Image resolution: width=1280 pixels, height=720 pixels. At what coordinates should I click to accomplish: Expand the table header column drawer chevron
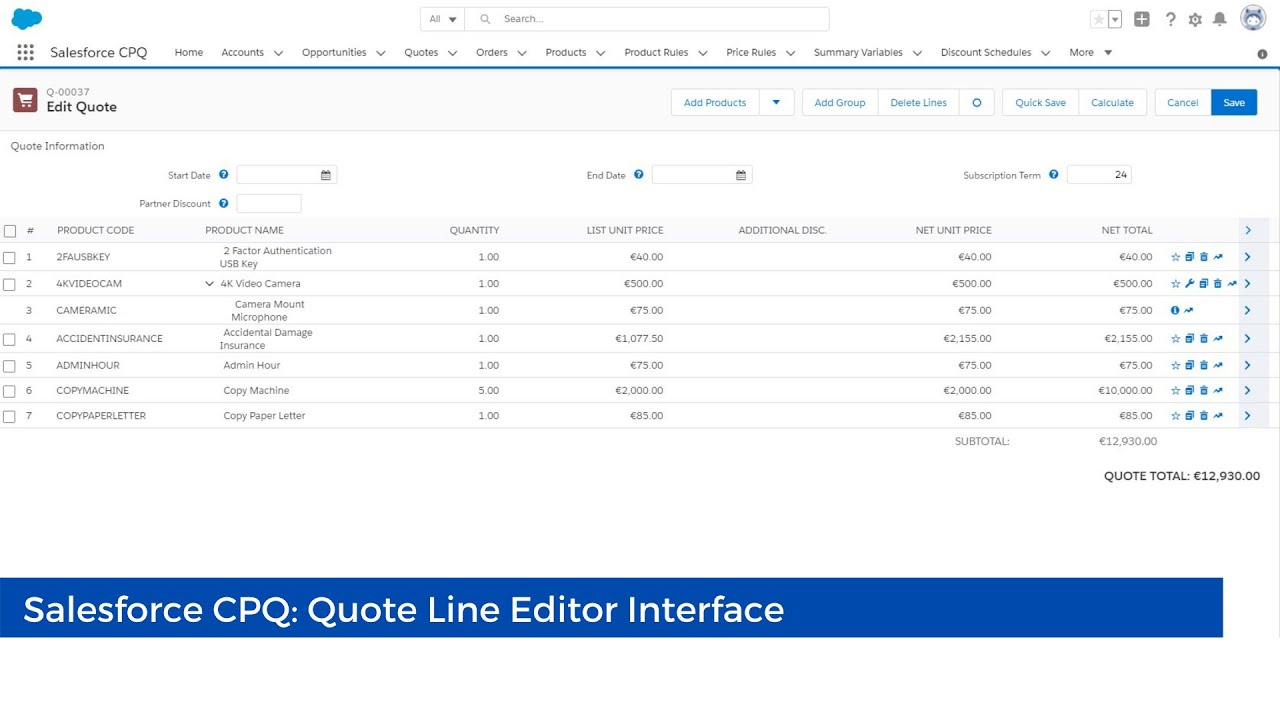(x=1248, y=230)
